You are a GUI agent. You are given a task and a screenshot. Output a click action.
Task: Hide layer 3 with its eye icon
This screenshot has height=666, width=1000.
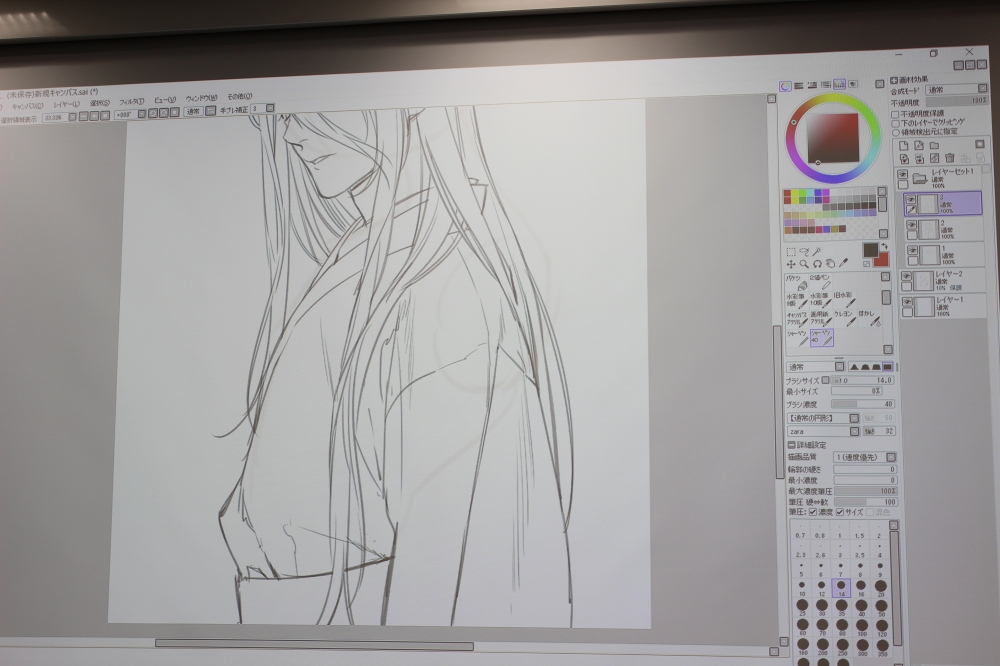(x=910, y=200)
